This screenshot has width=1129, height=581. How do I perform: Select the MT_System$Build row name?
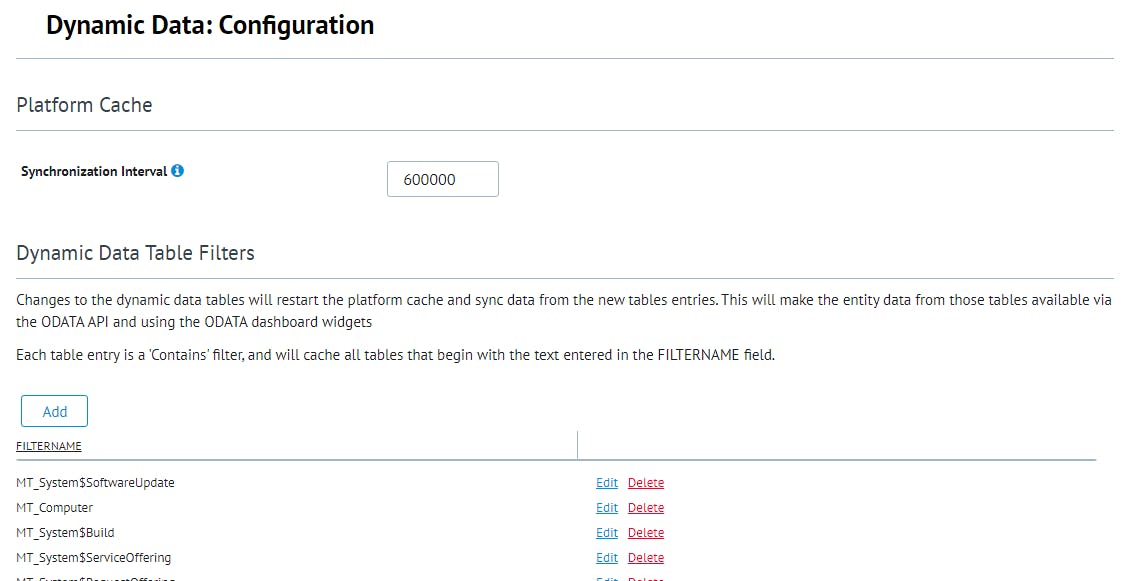[73, 533]
